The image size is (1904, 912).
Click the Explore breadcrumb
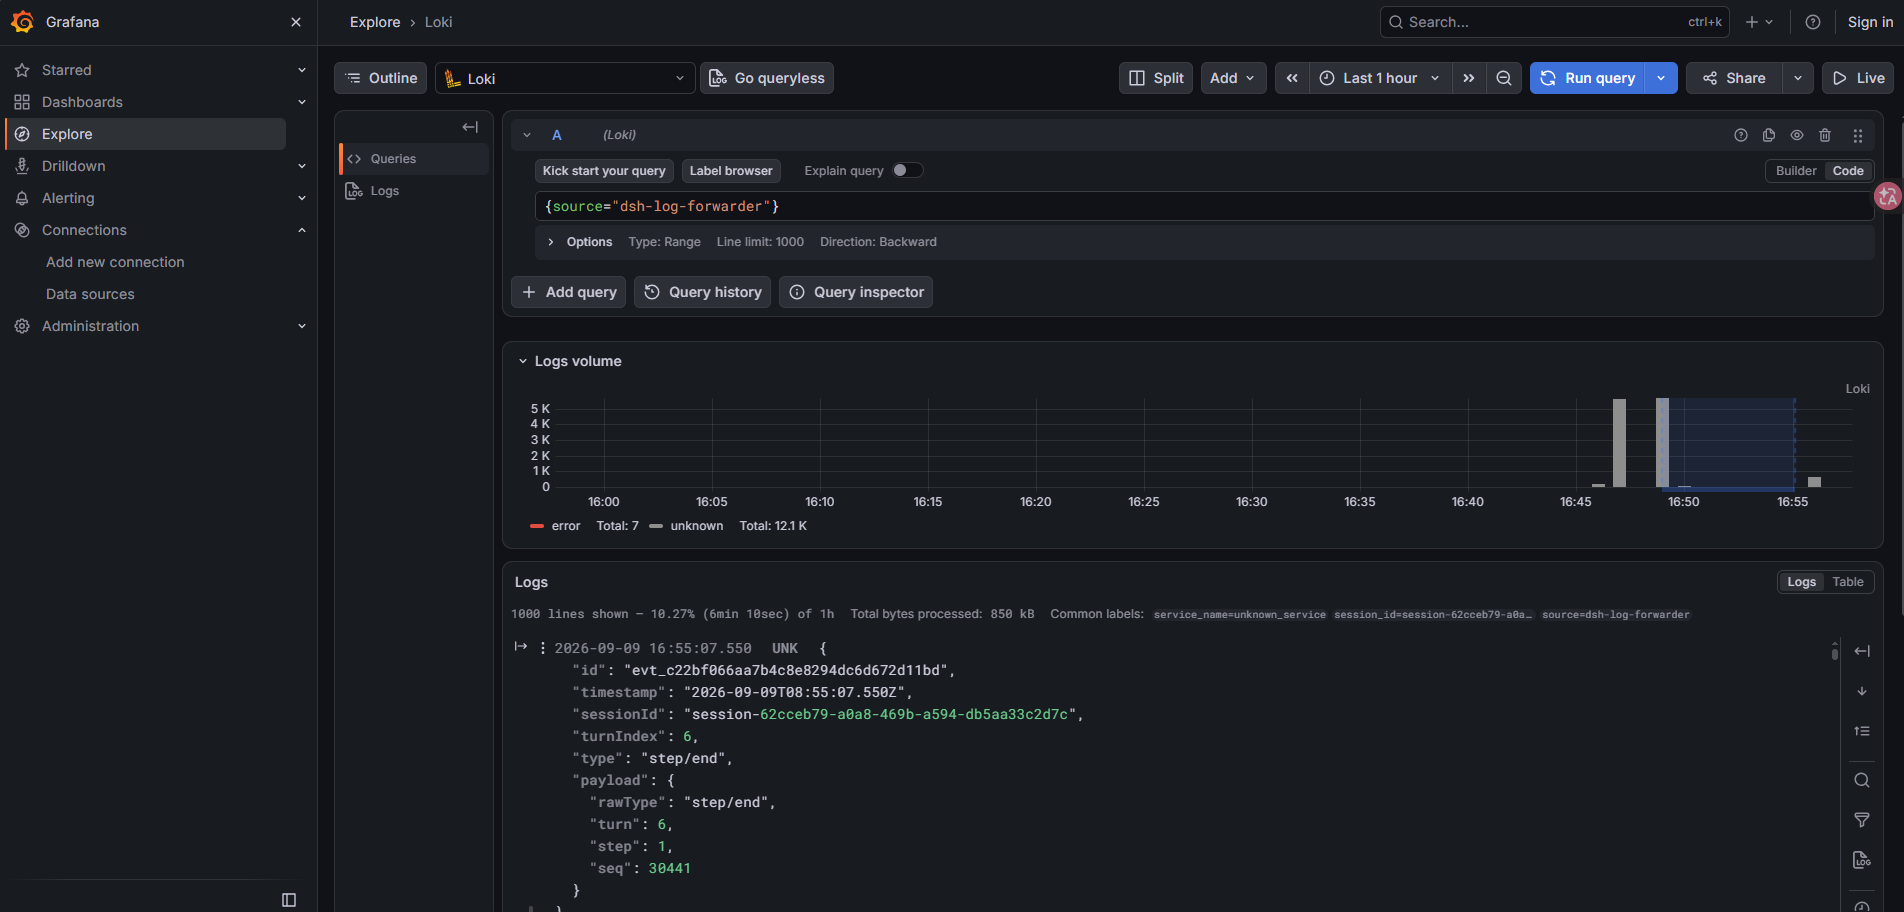(x=375, y=22)
